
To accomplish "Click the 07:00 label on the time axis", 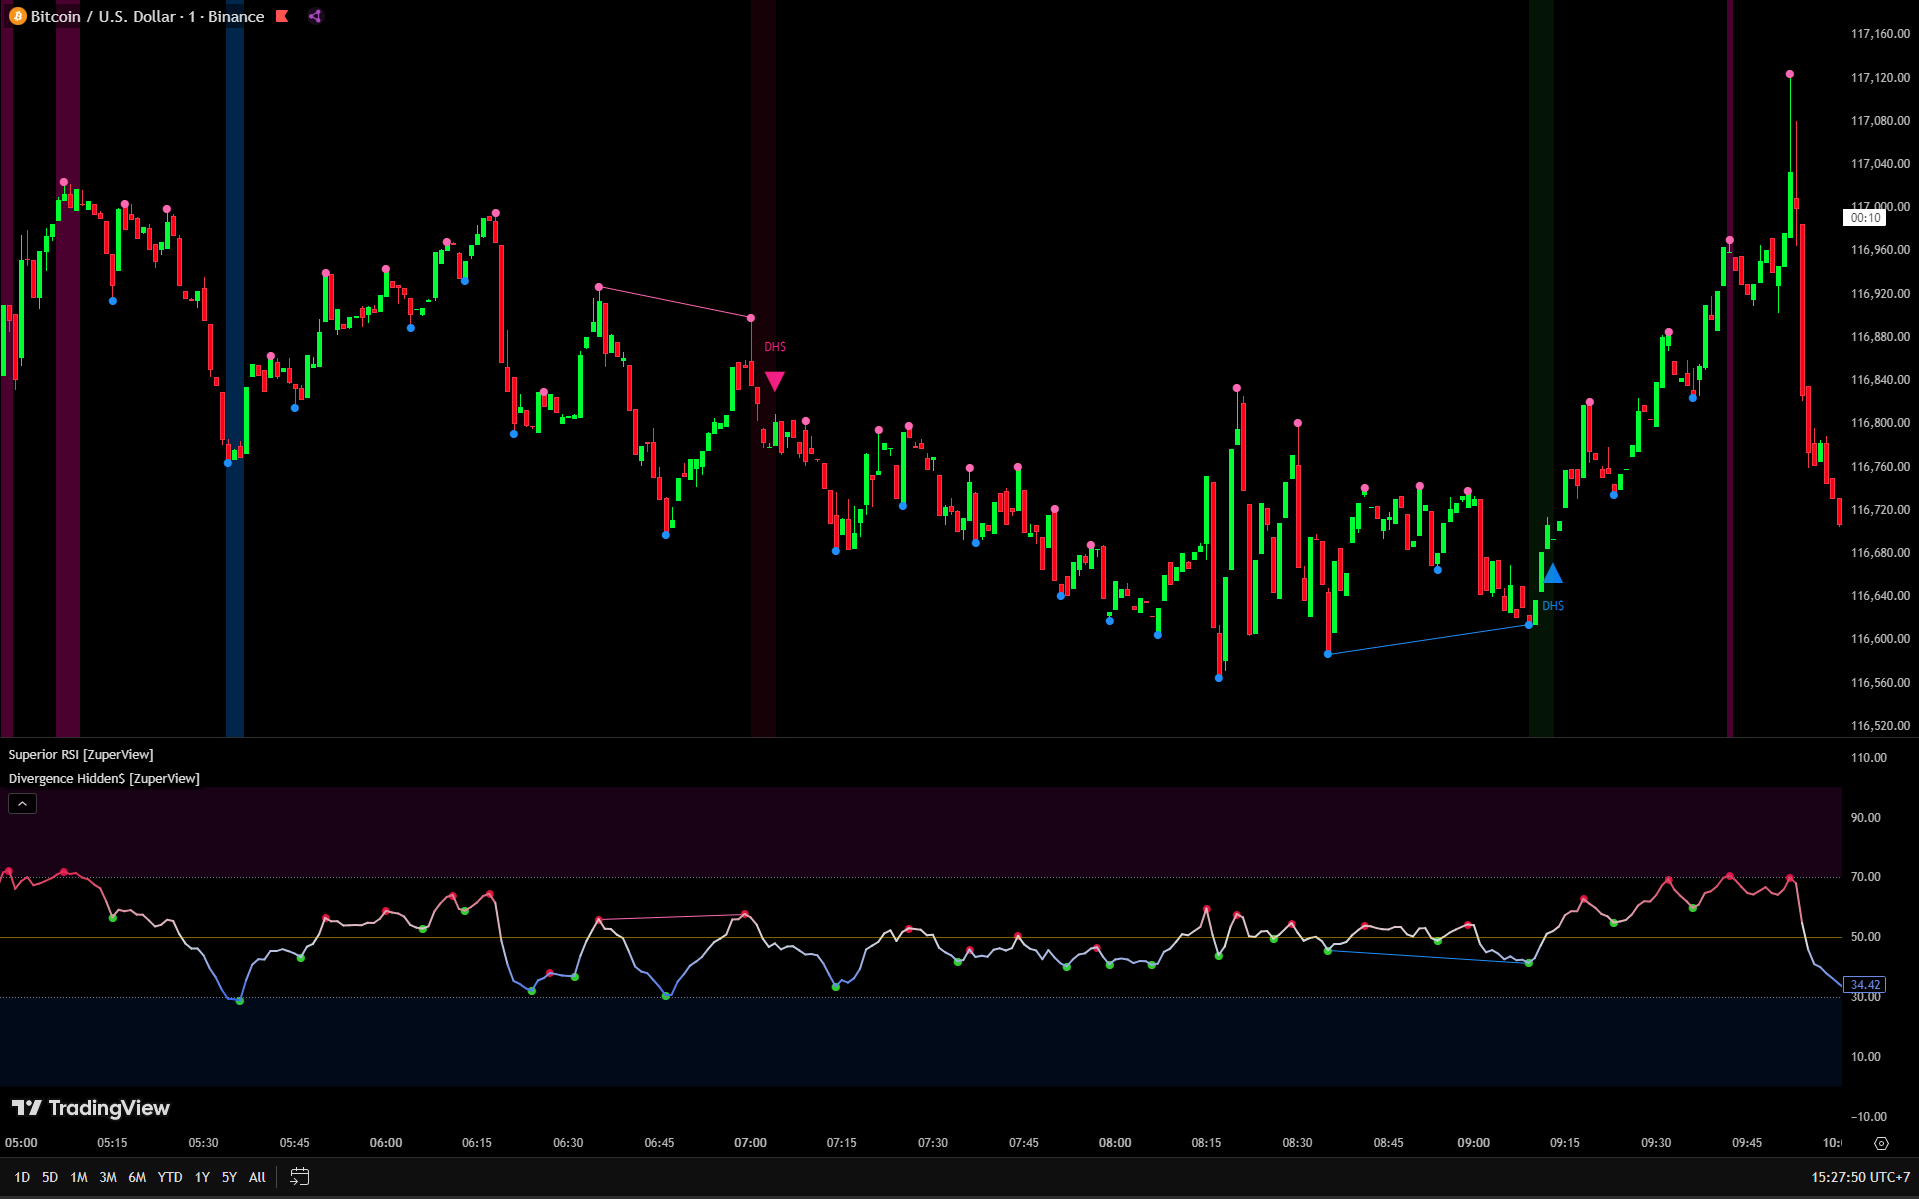I will pos(750,1142).
